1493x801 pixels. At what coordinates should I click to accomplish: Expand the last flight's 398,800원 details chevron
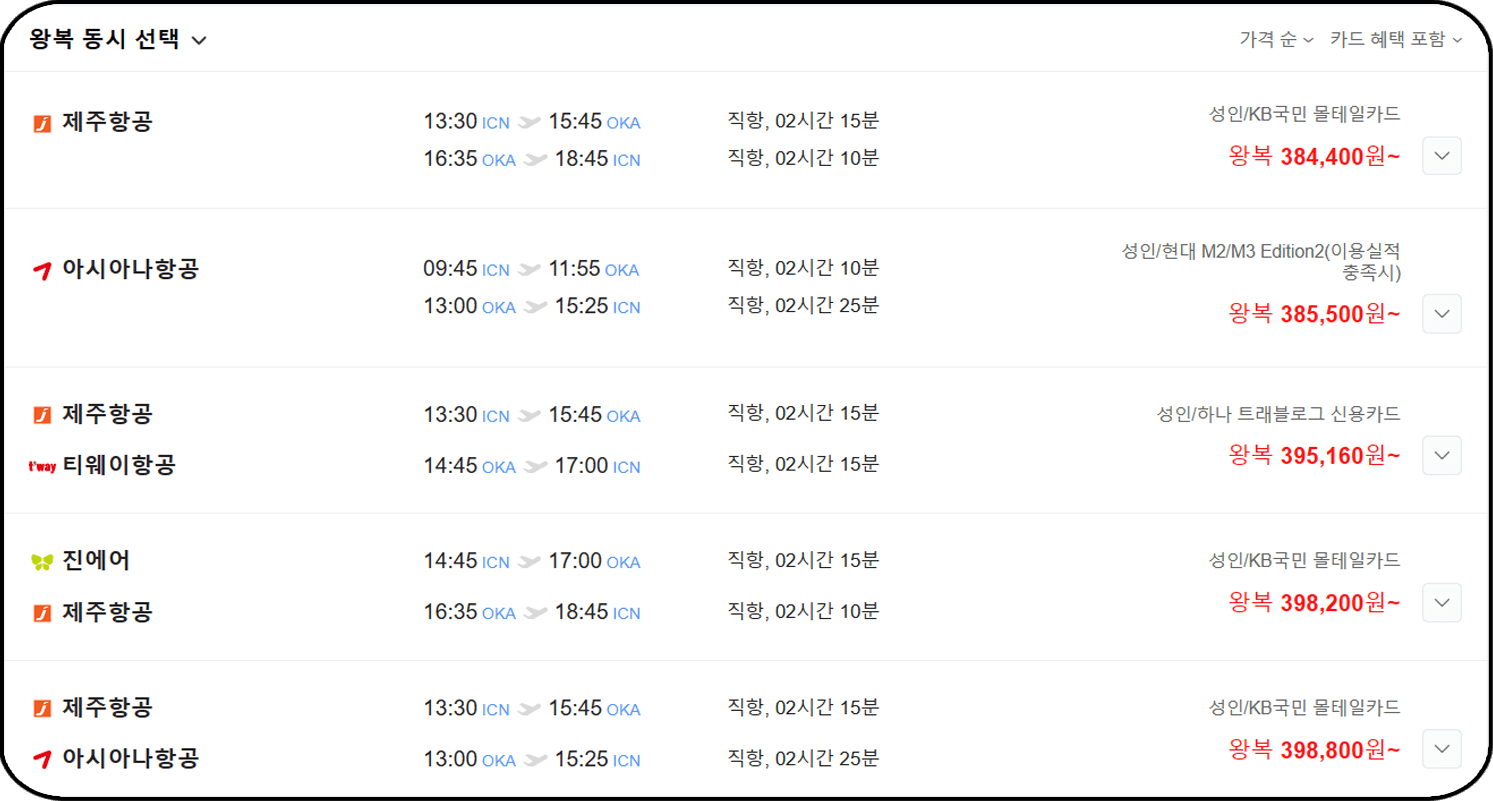[x=1441, y=747]
